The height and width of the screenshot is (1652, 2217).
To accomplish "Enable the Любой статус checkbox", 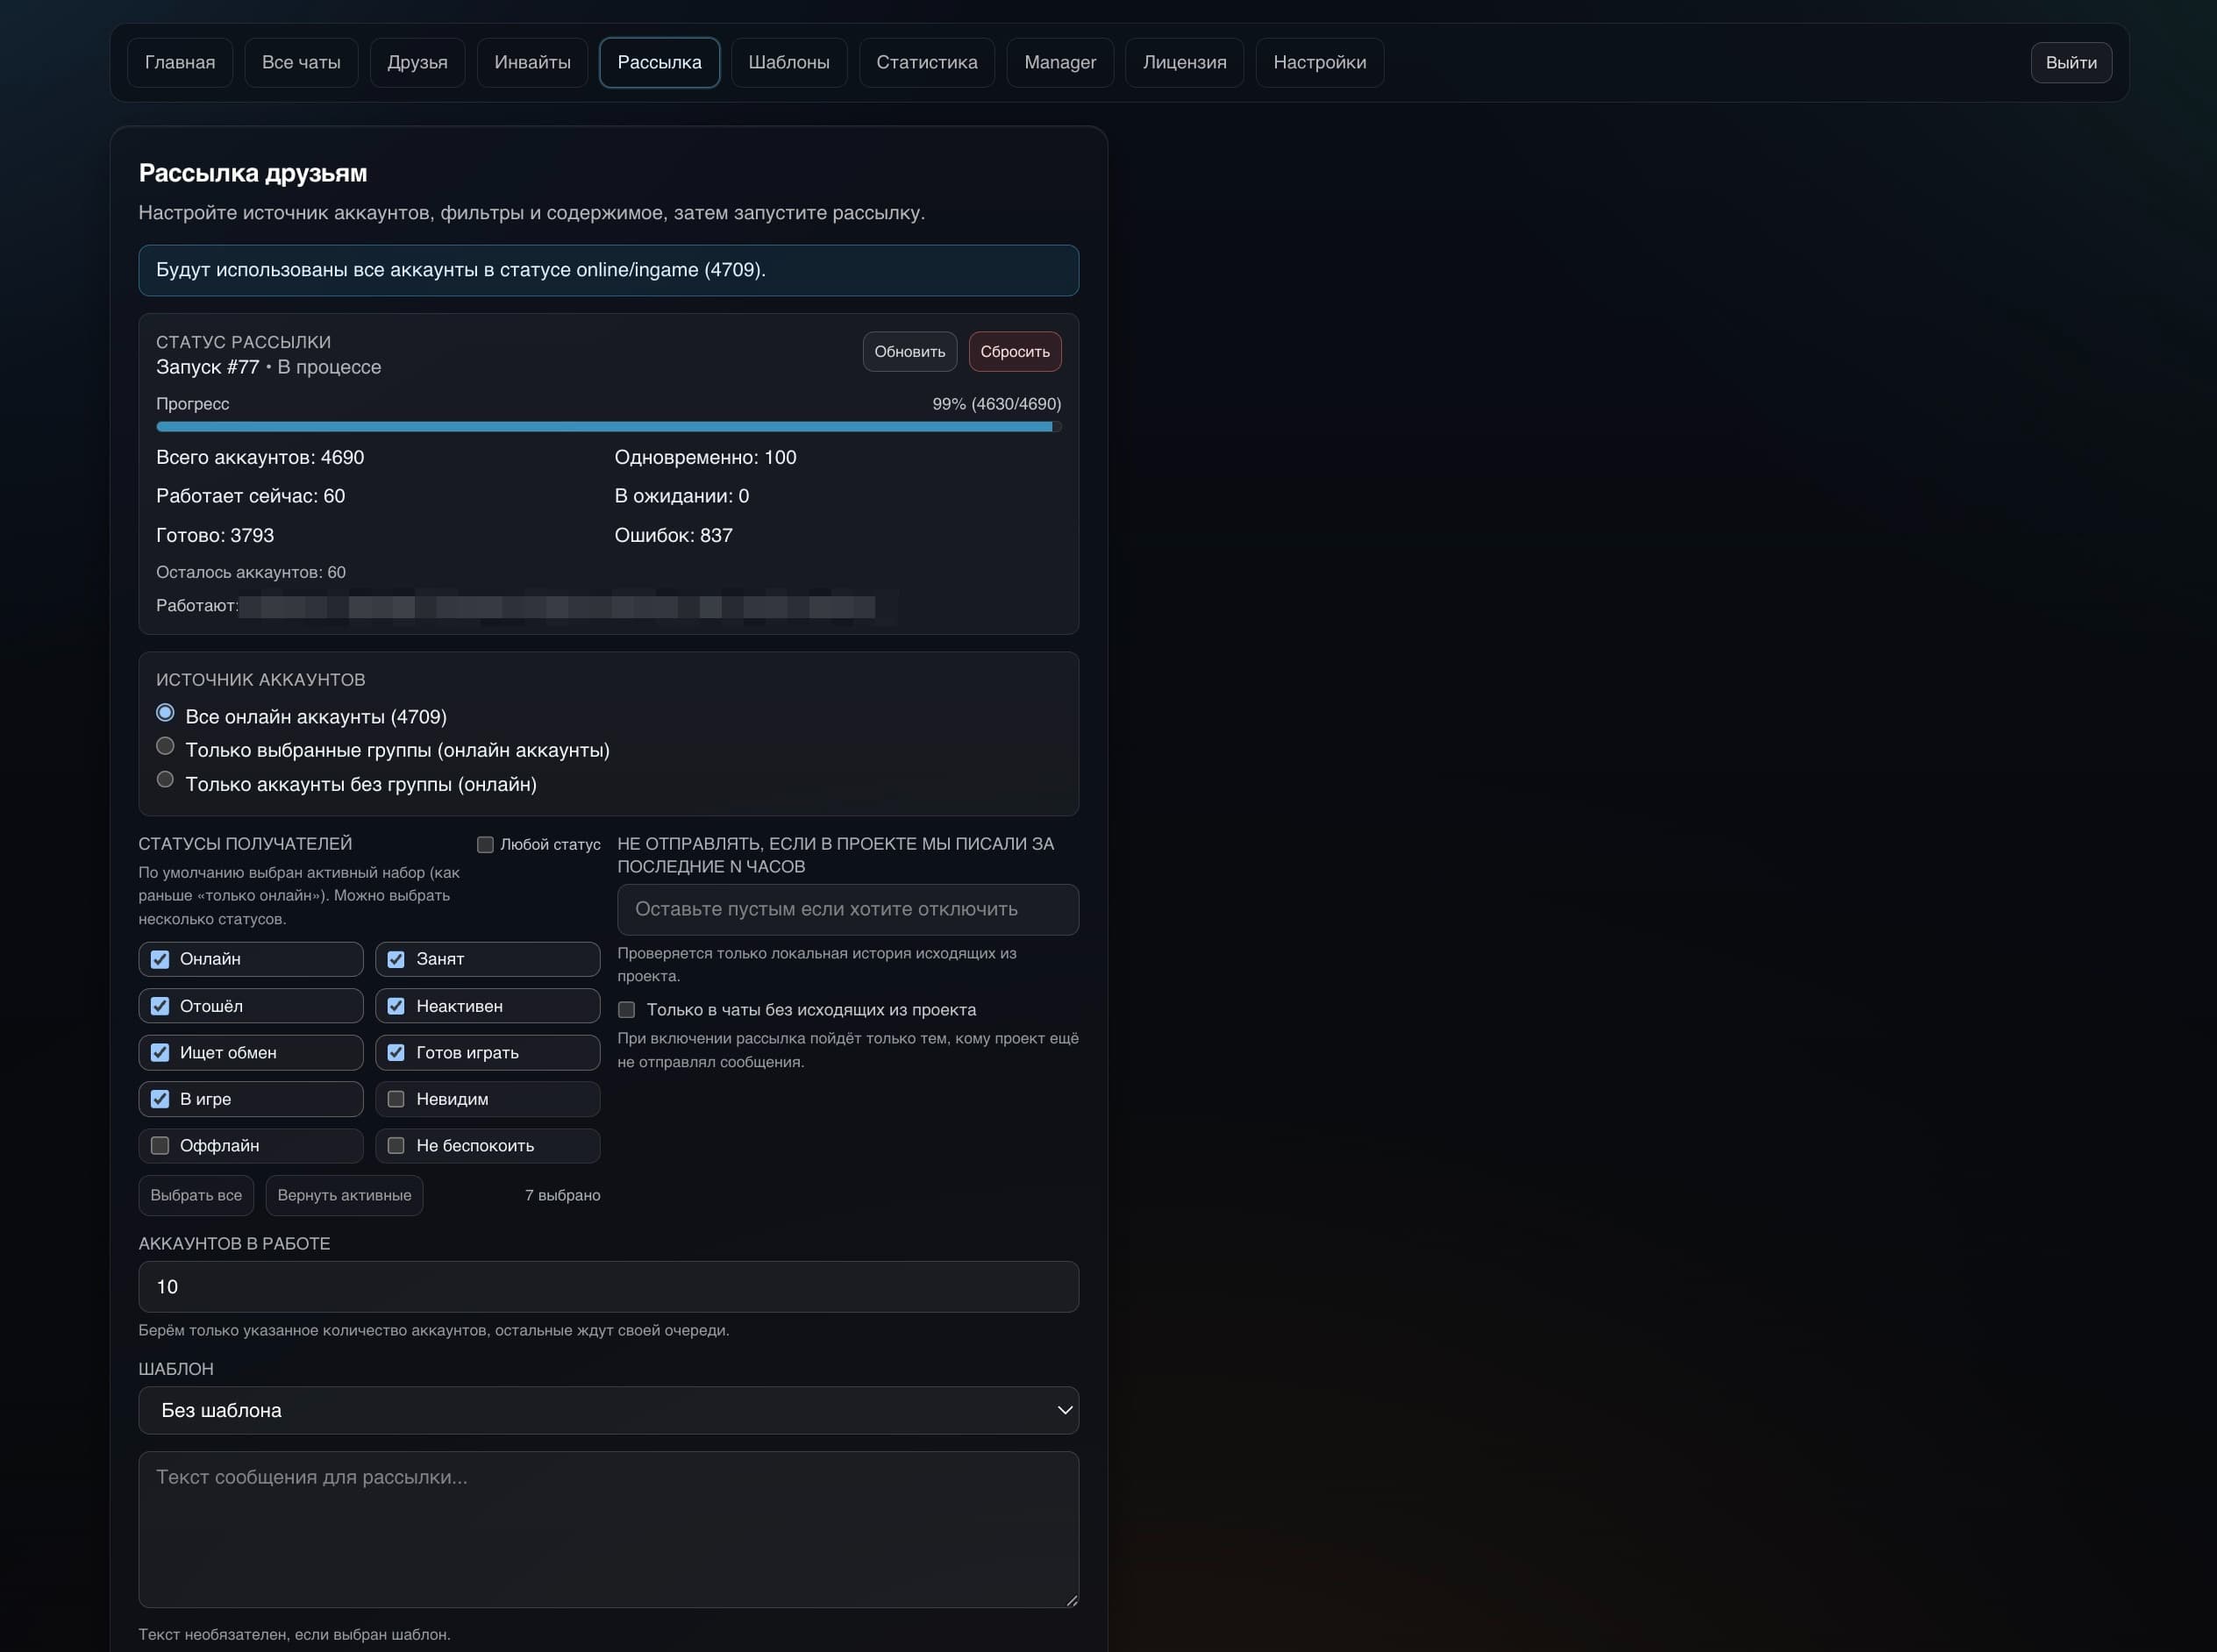I will tap(485, 844).
